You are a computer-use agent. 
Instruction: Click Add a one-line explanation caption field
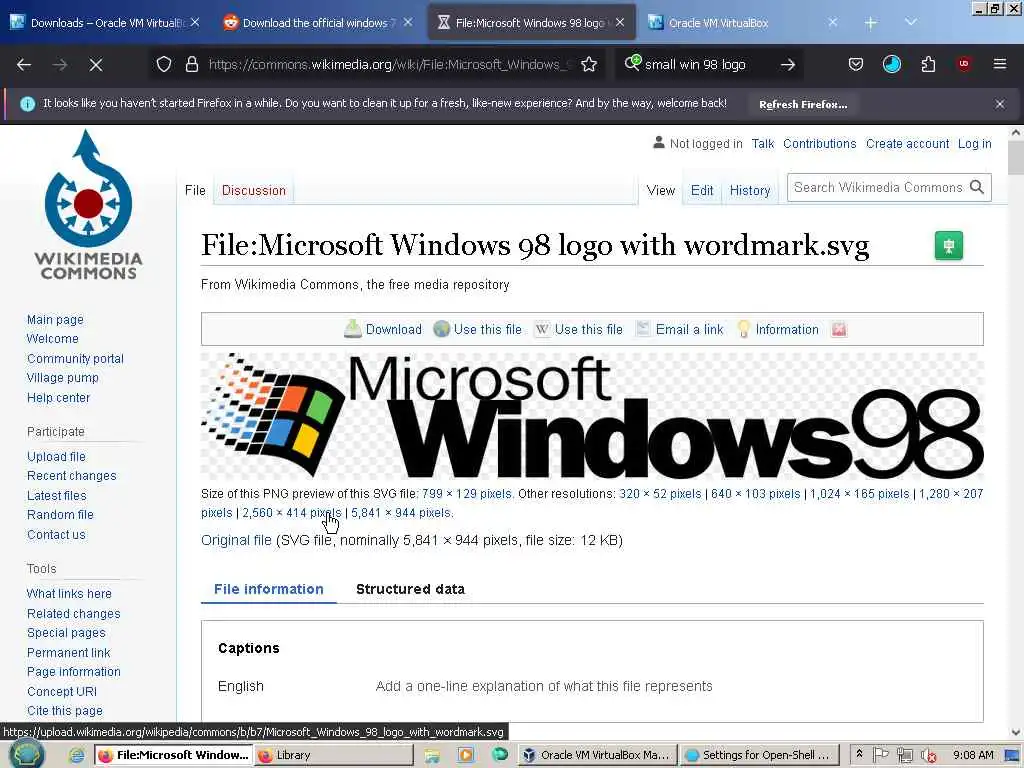point(543,686)
